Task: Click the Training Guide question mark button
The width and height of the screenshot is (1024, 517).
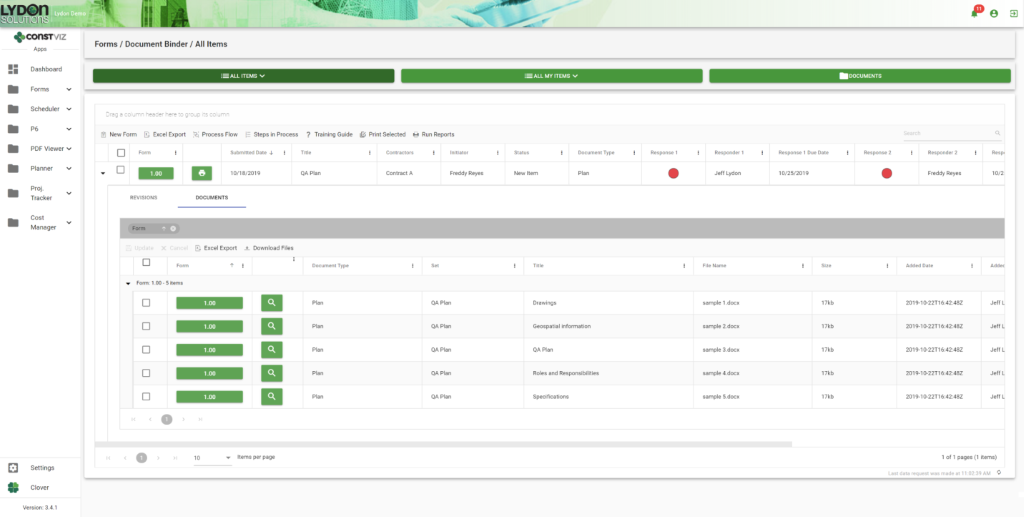Action: tap(329, 134)
